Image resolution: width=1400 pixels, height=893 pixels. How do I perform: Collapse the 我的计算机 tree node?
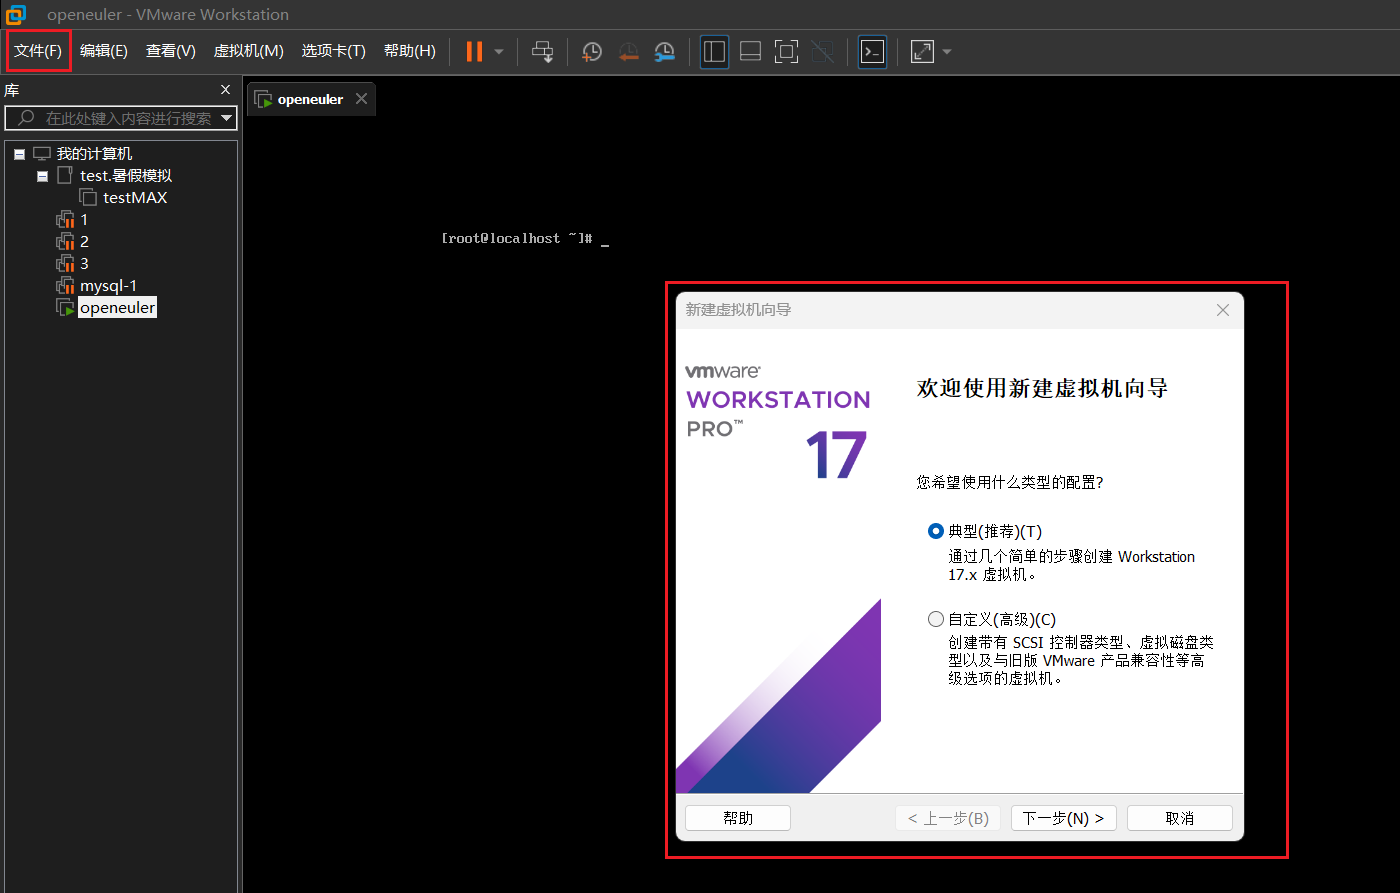pyautogui.click(x=19, y=154)
